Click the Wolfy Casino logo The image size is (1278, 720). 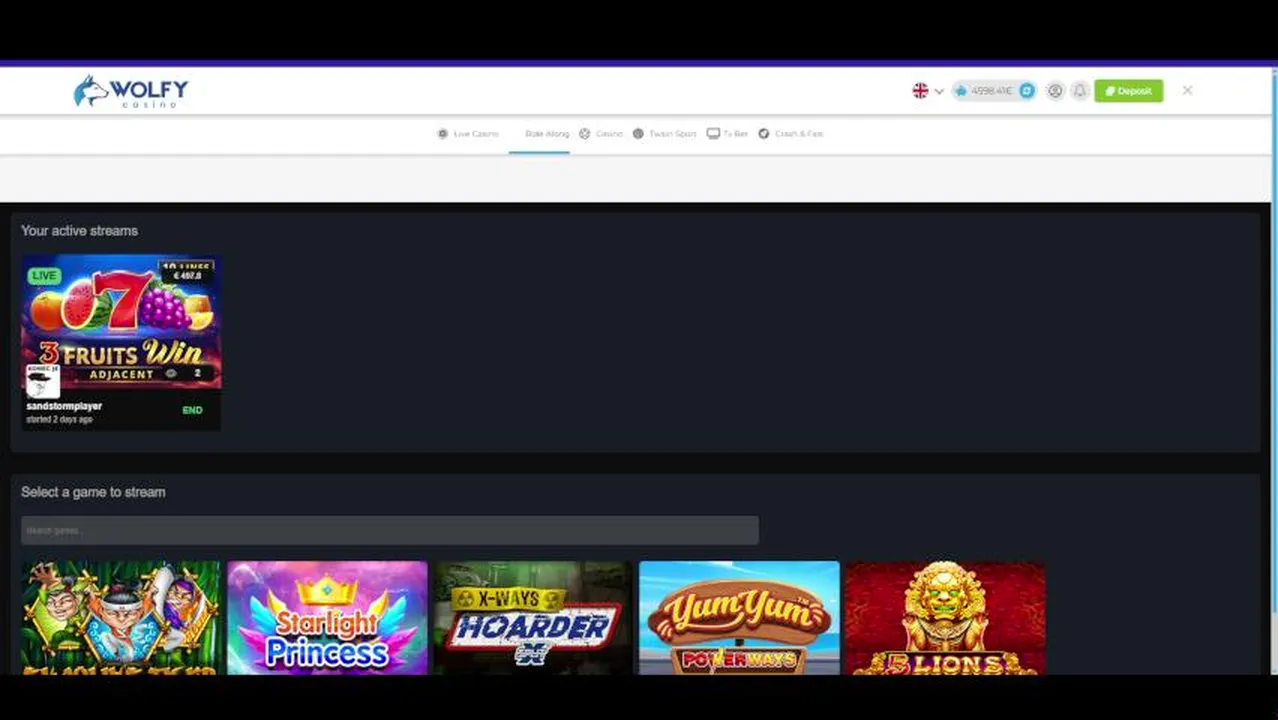131,91
